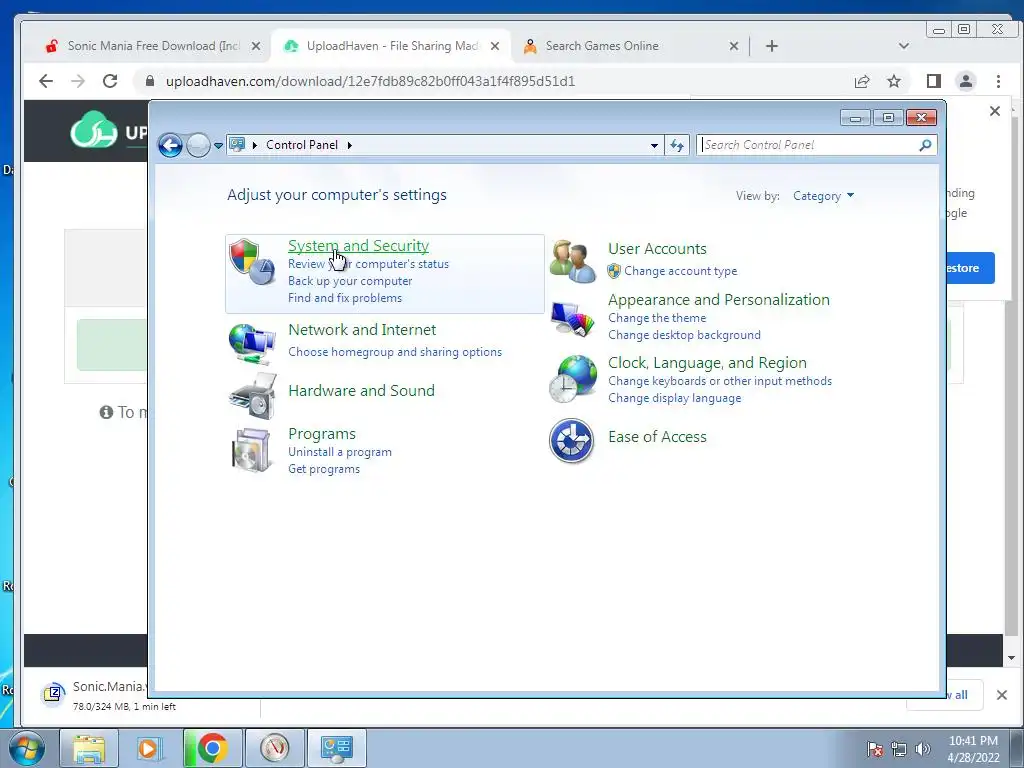The image size is (1024, 768).
Task: Open Change display language link
Action: [x=675, y=398]
